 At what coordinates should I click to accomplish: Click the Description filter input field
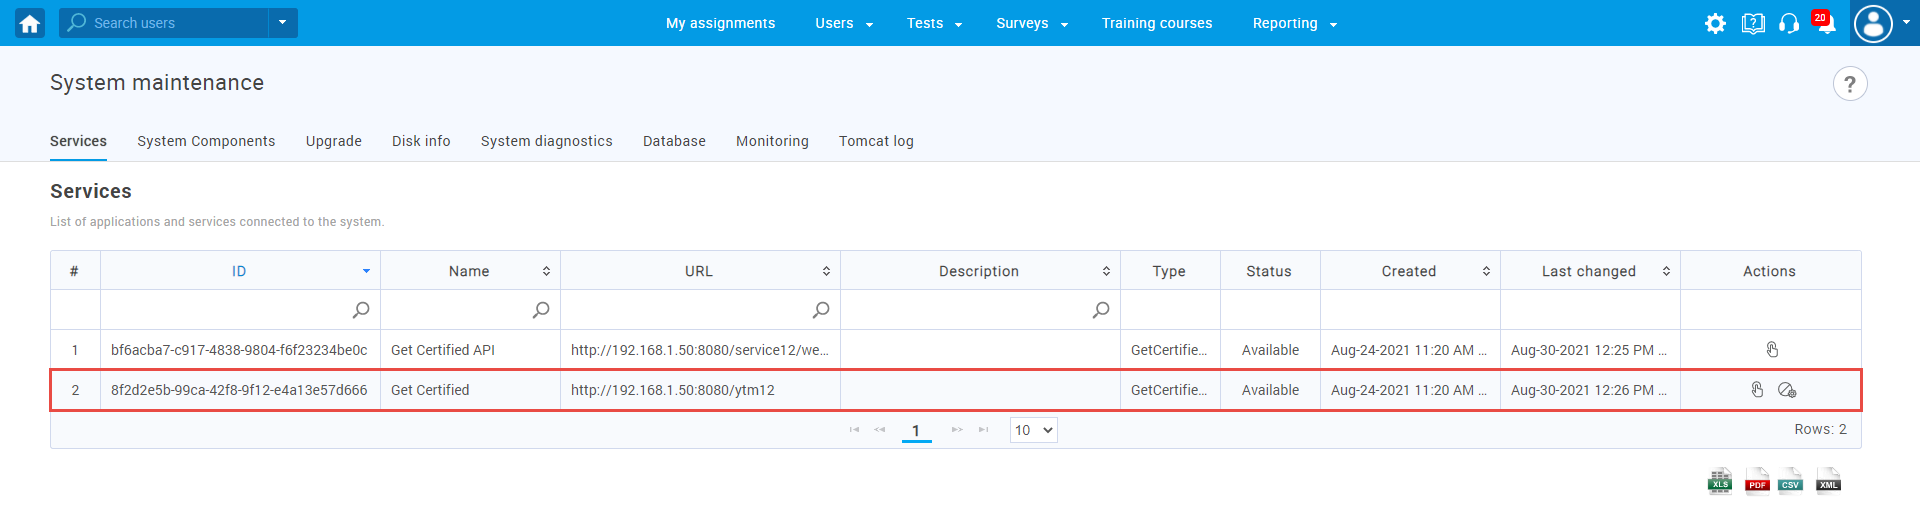(980, 310)
